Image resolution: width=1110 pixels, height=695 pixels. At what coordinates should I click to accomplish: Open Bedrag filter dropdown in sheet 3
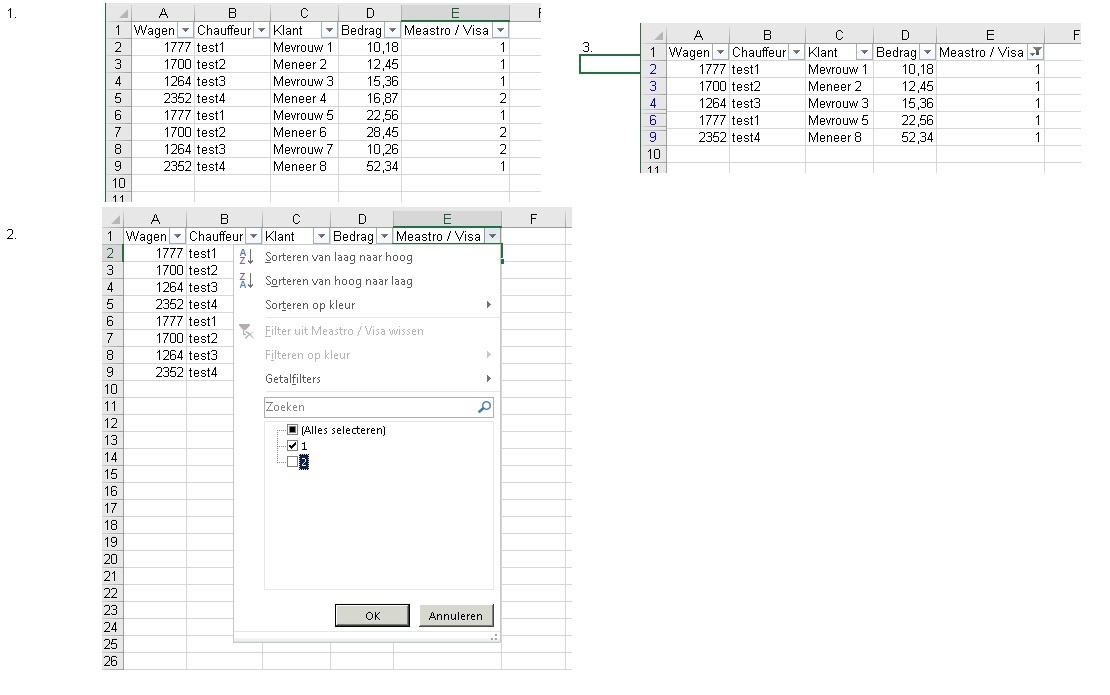click(927, 52)
